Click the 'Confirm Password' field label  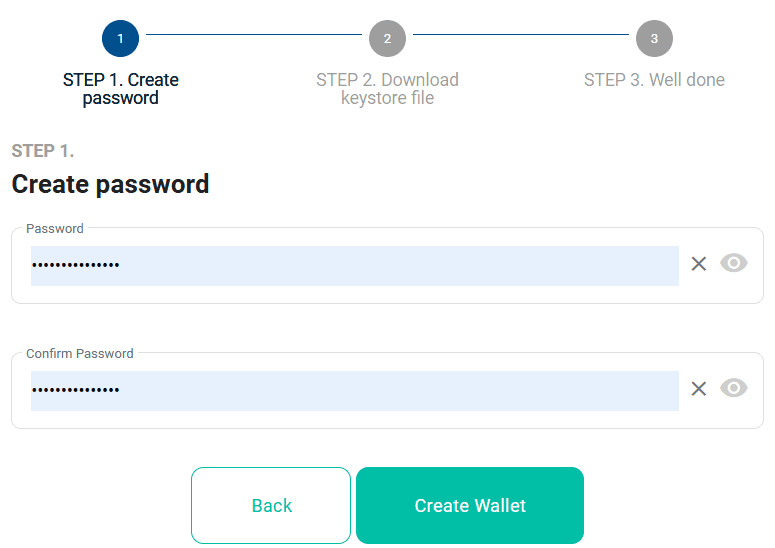tap(80, 354)
